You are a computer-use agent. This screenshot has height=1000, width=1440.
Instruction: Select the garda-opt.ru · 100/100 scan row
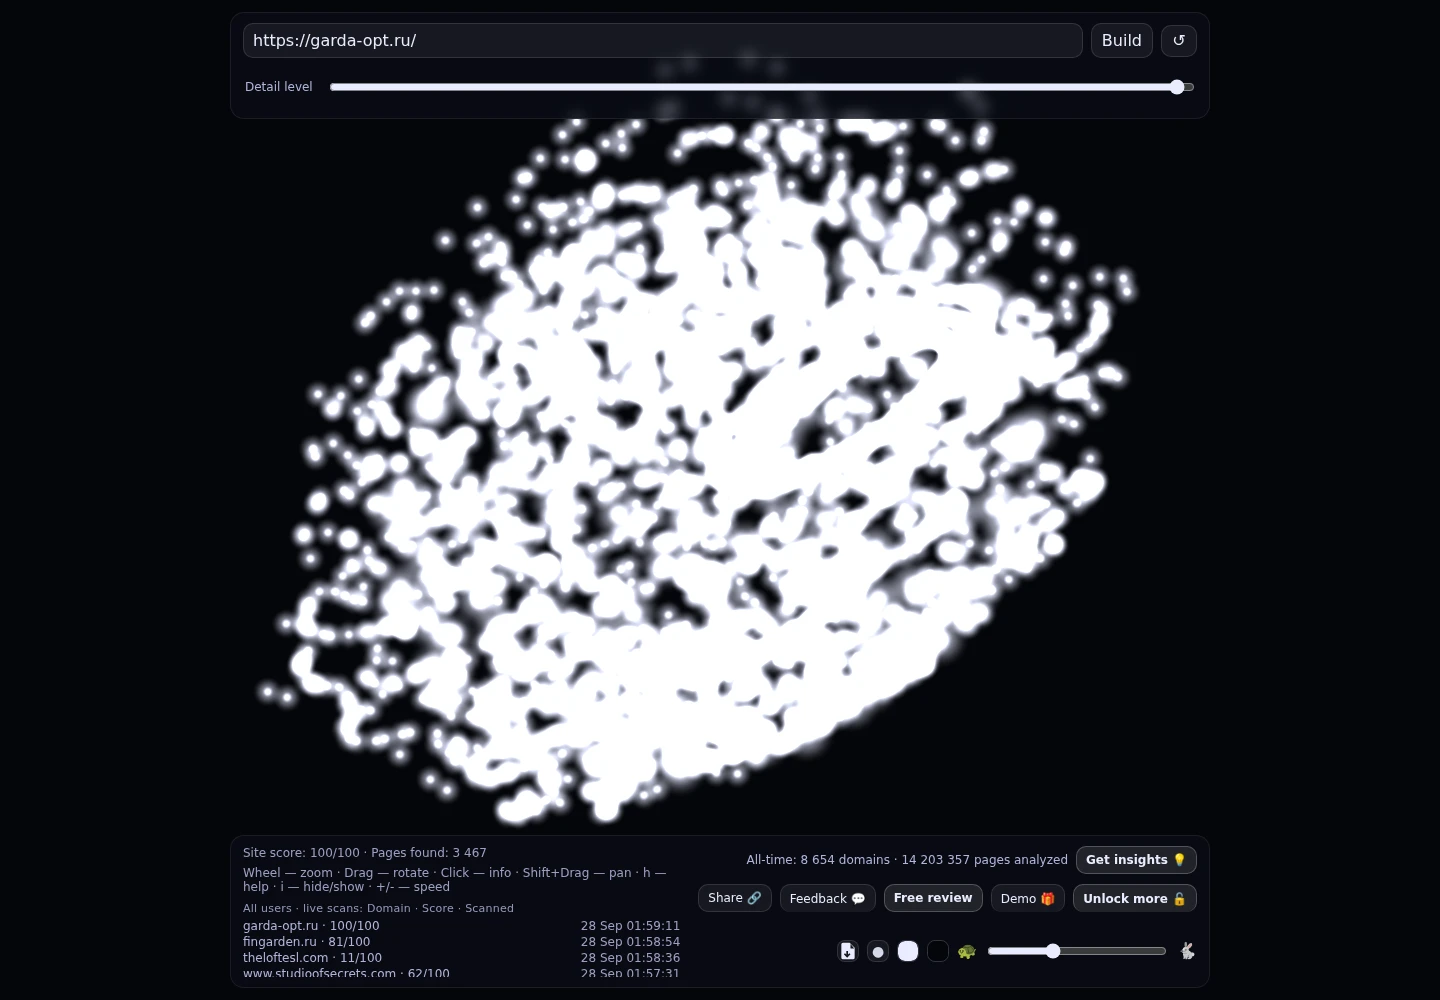point(461,926)
